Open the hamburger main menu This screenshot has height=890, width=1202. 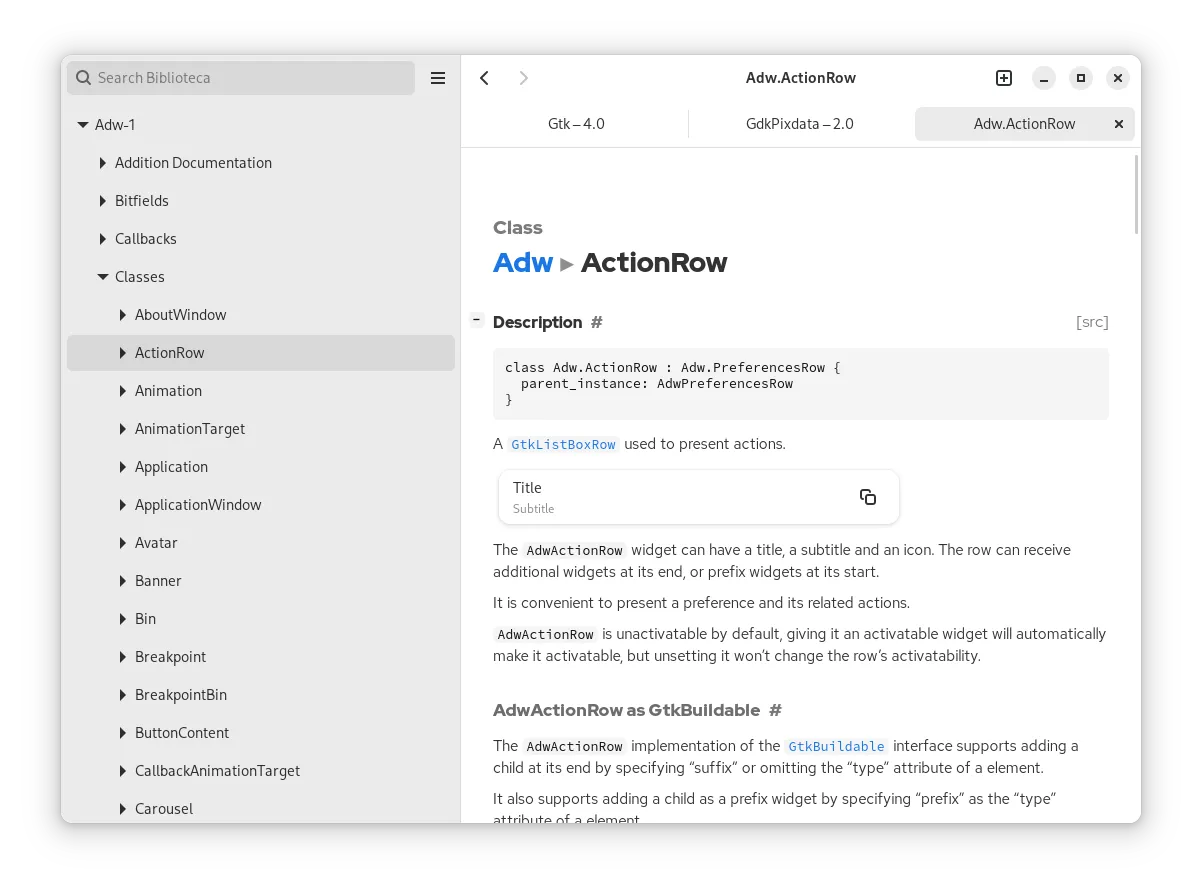[438, 78]
